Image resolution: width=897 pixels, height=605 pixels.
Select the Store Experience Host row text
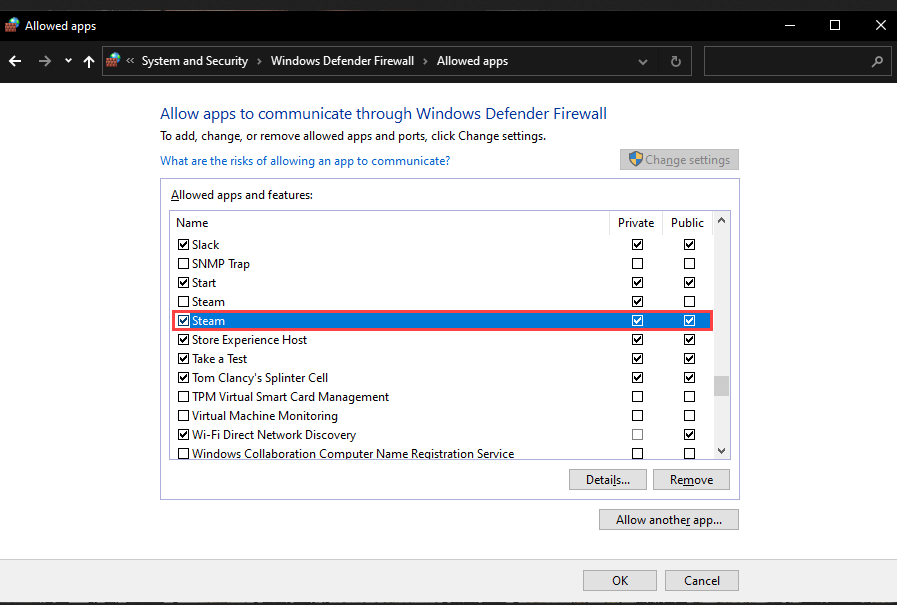tap(249, 340)
